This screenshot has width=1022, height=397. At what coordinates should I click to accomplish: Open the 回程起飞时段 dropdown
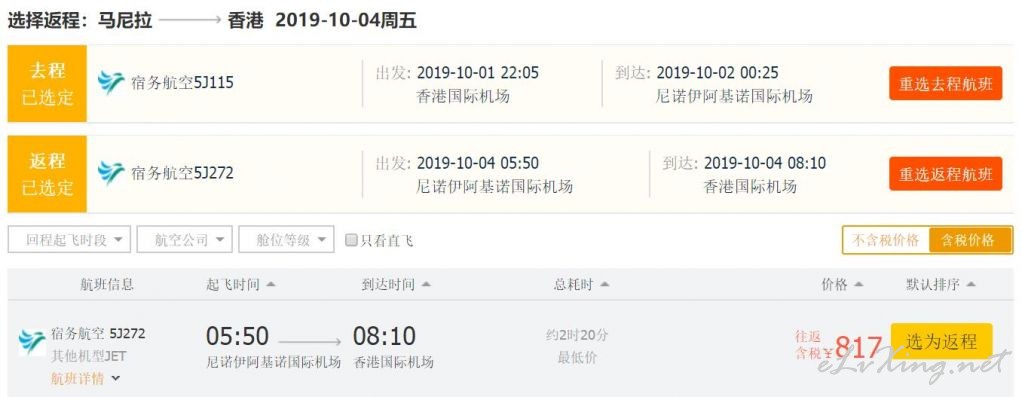[69, 239]
